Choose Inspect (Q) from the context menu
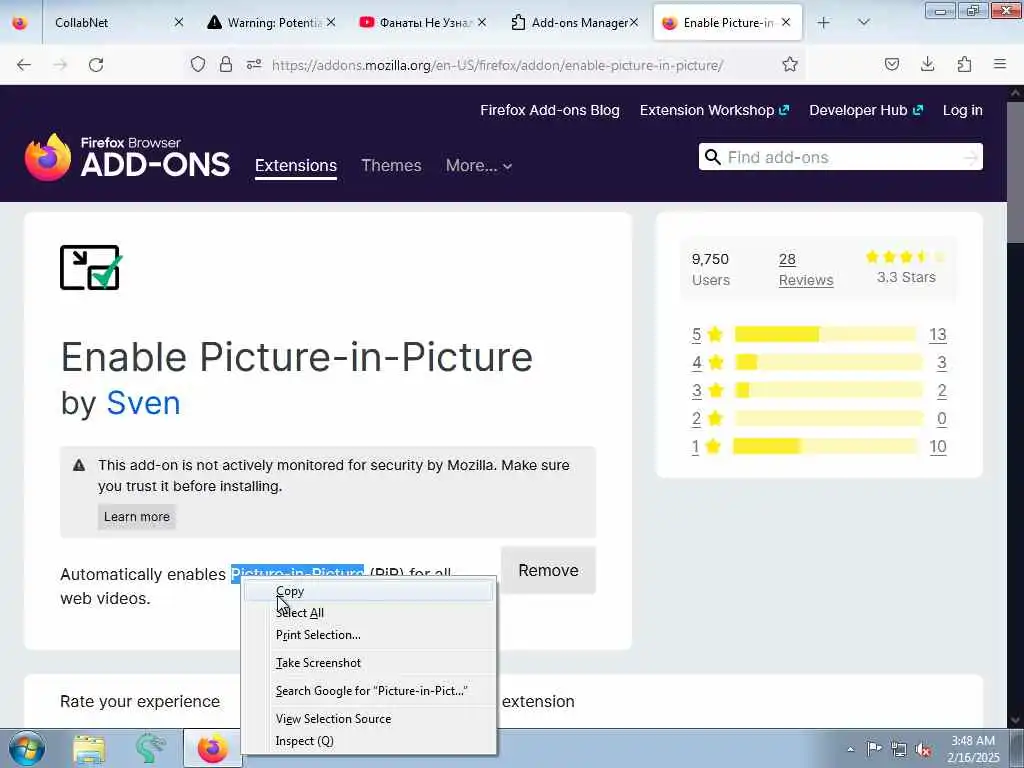Image resolution: width=1024 pixels, height=768 pixels. 369,741
